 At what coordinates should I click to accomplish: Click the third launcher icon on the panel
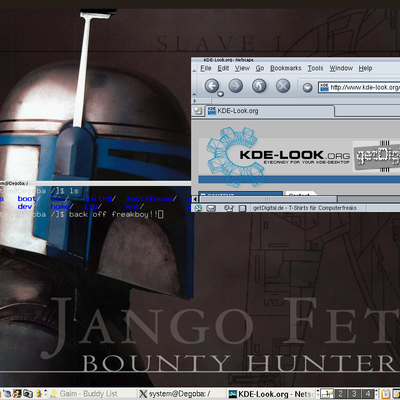[28, 394]
